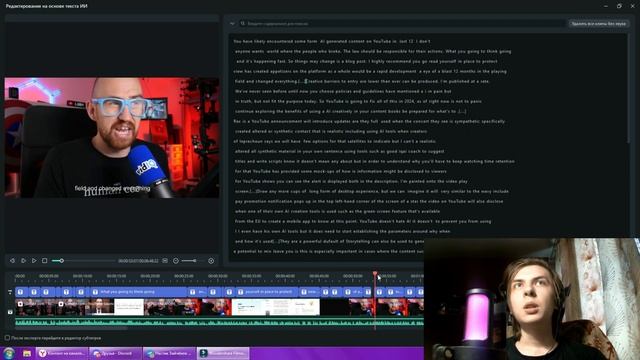Click preview timecode display
The image size is (640, 360).
point(138,261)
